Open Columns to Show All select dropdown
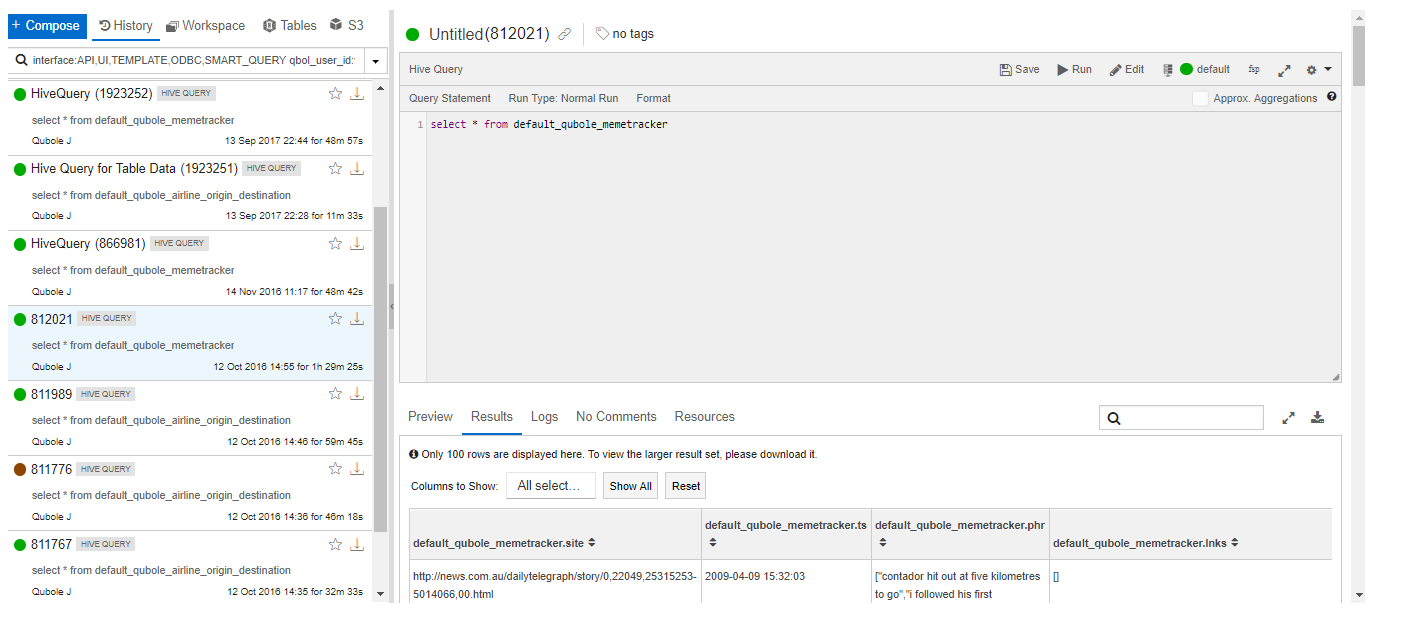This screenshot has width=1404, height=640. tap(551, 486)
